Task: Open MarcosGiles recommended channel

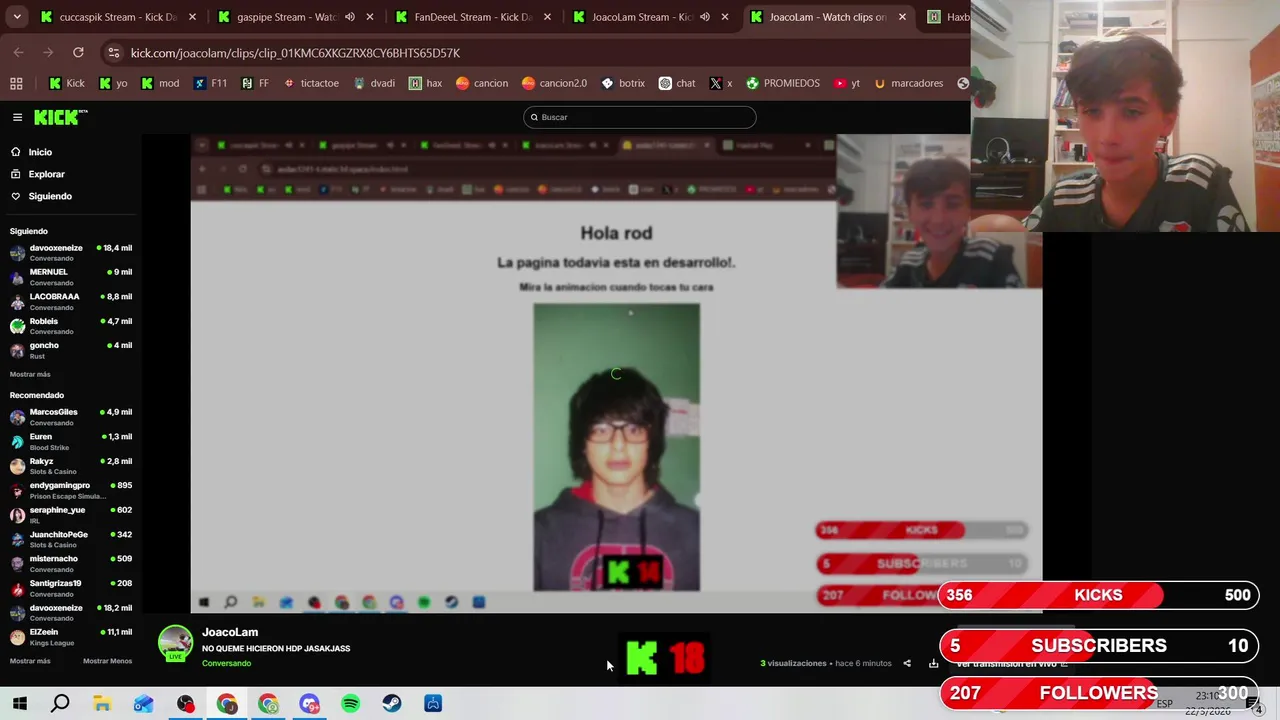Action: click(71, 416)
